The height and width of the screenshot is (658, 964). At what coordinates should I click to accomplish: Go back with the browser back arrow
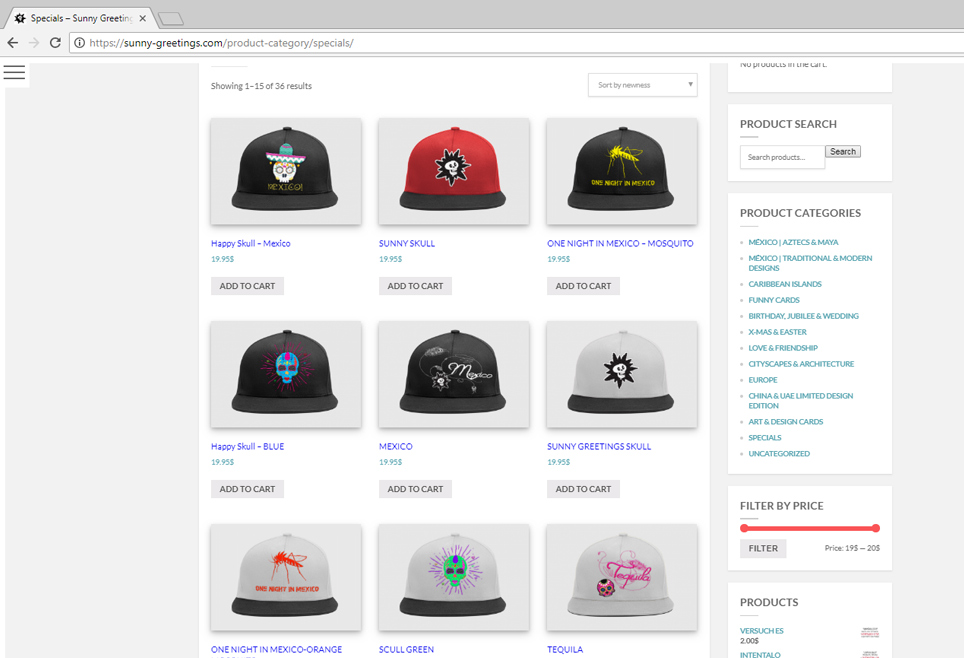[13, 42]
